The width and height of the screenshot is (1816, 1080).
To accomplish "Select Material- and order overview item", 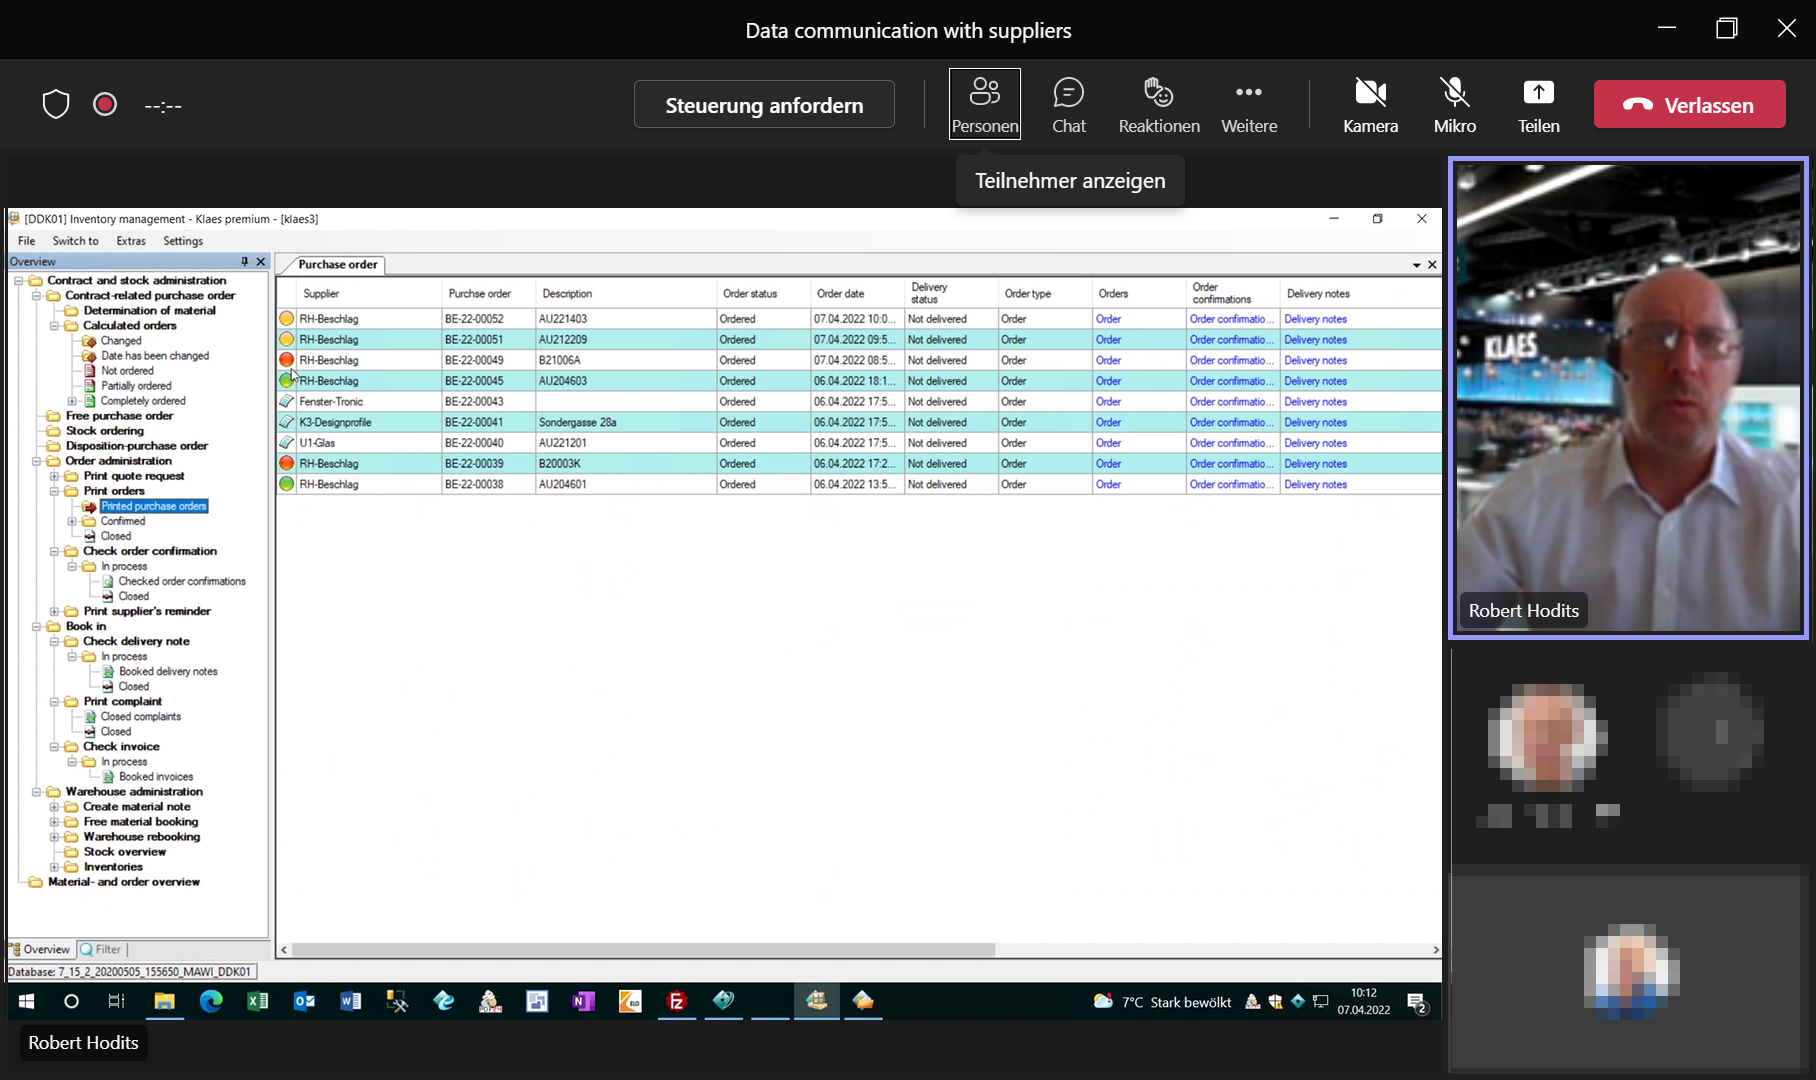I will [x=124, y=882].
